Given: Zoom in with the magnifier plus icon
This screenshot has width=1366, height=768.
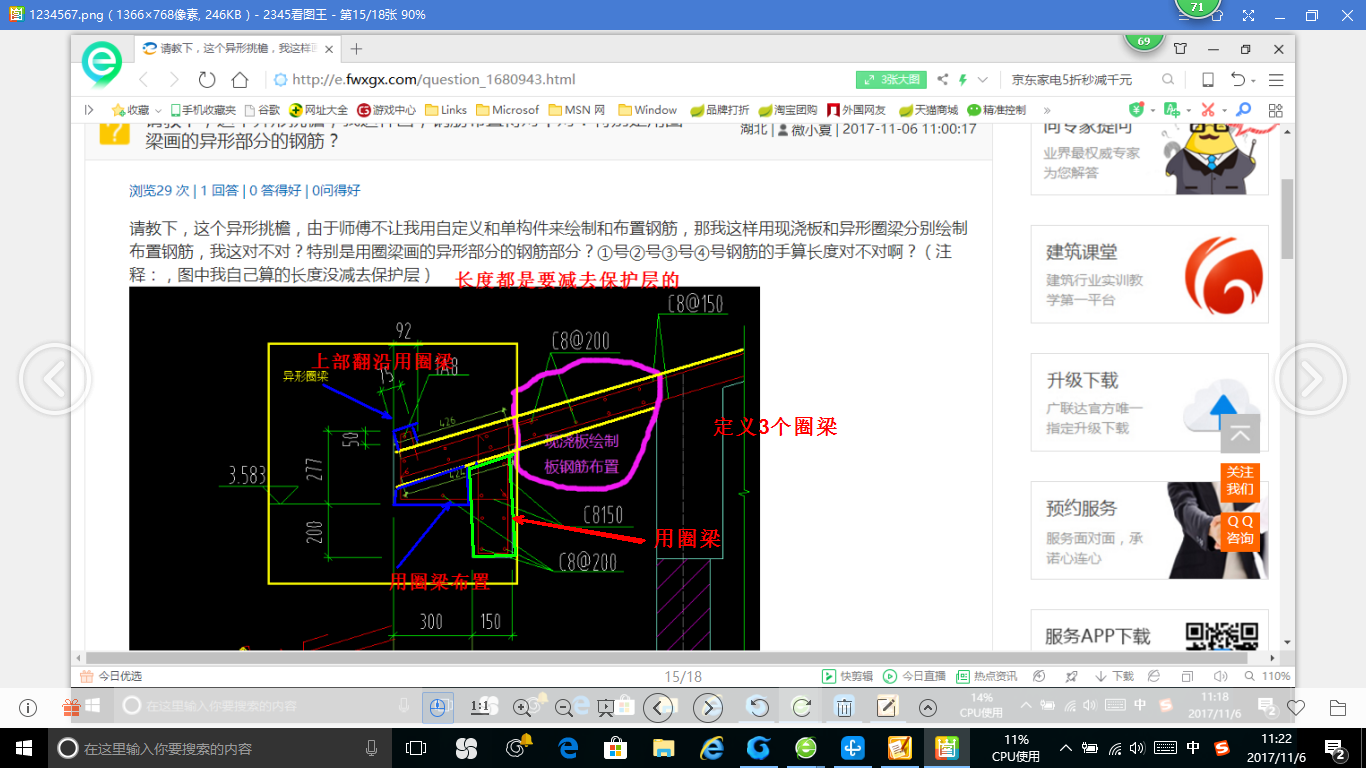Looking at the screenshot, I should tap(522, 708).
